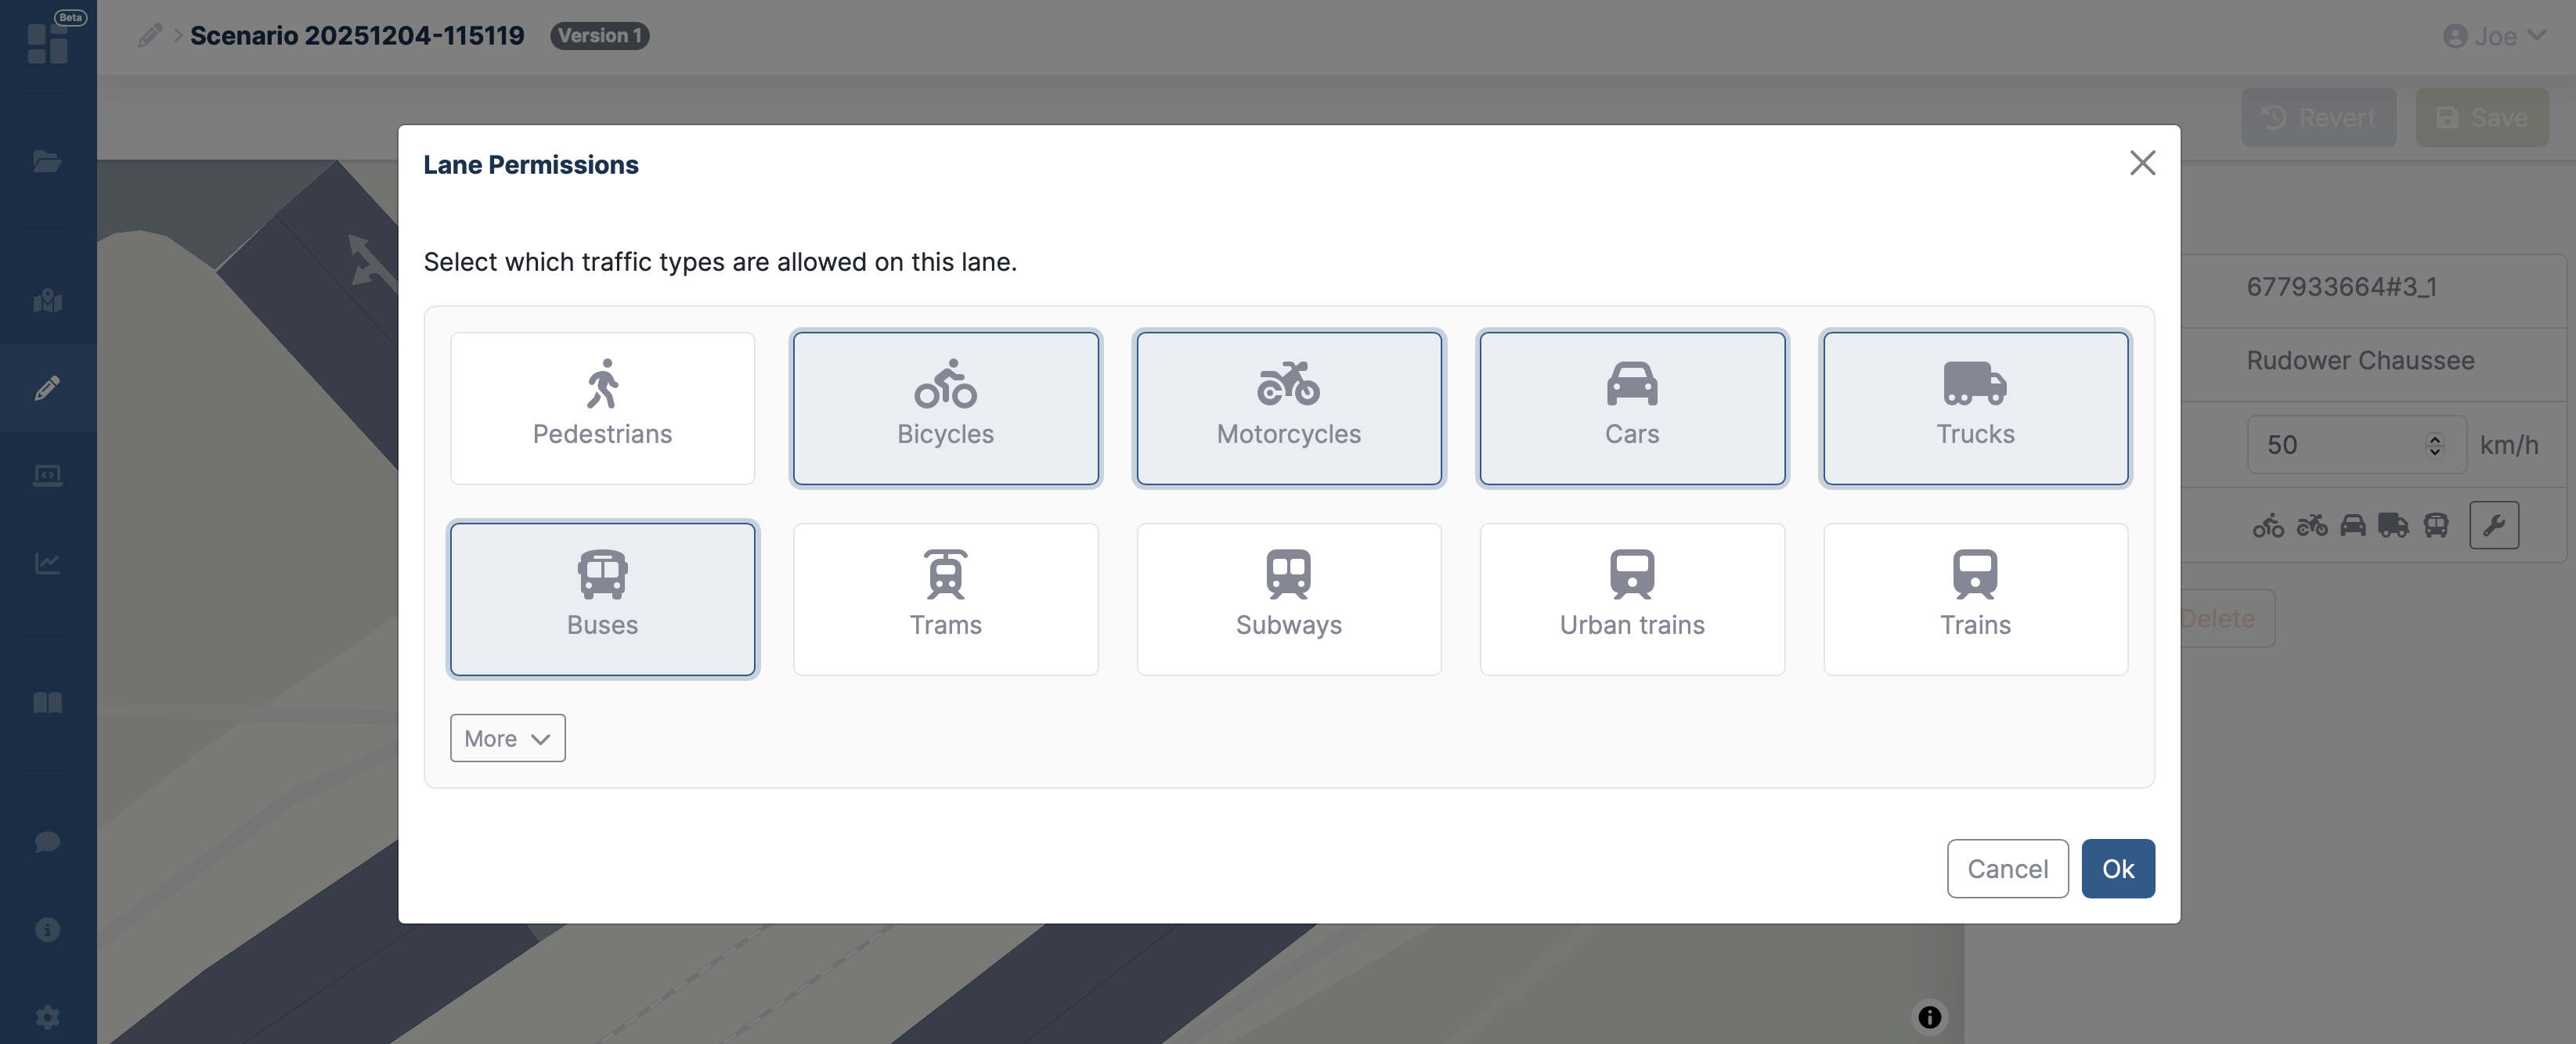
Task: Click the settings gear in sidebar
Action: click(47, 1017)
